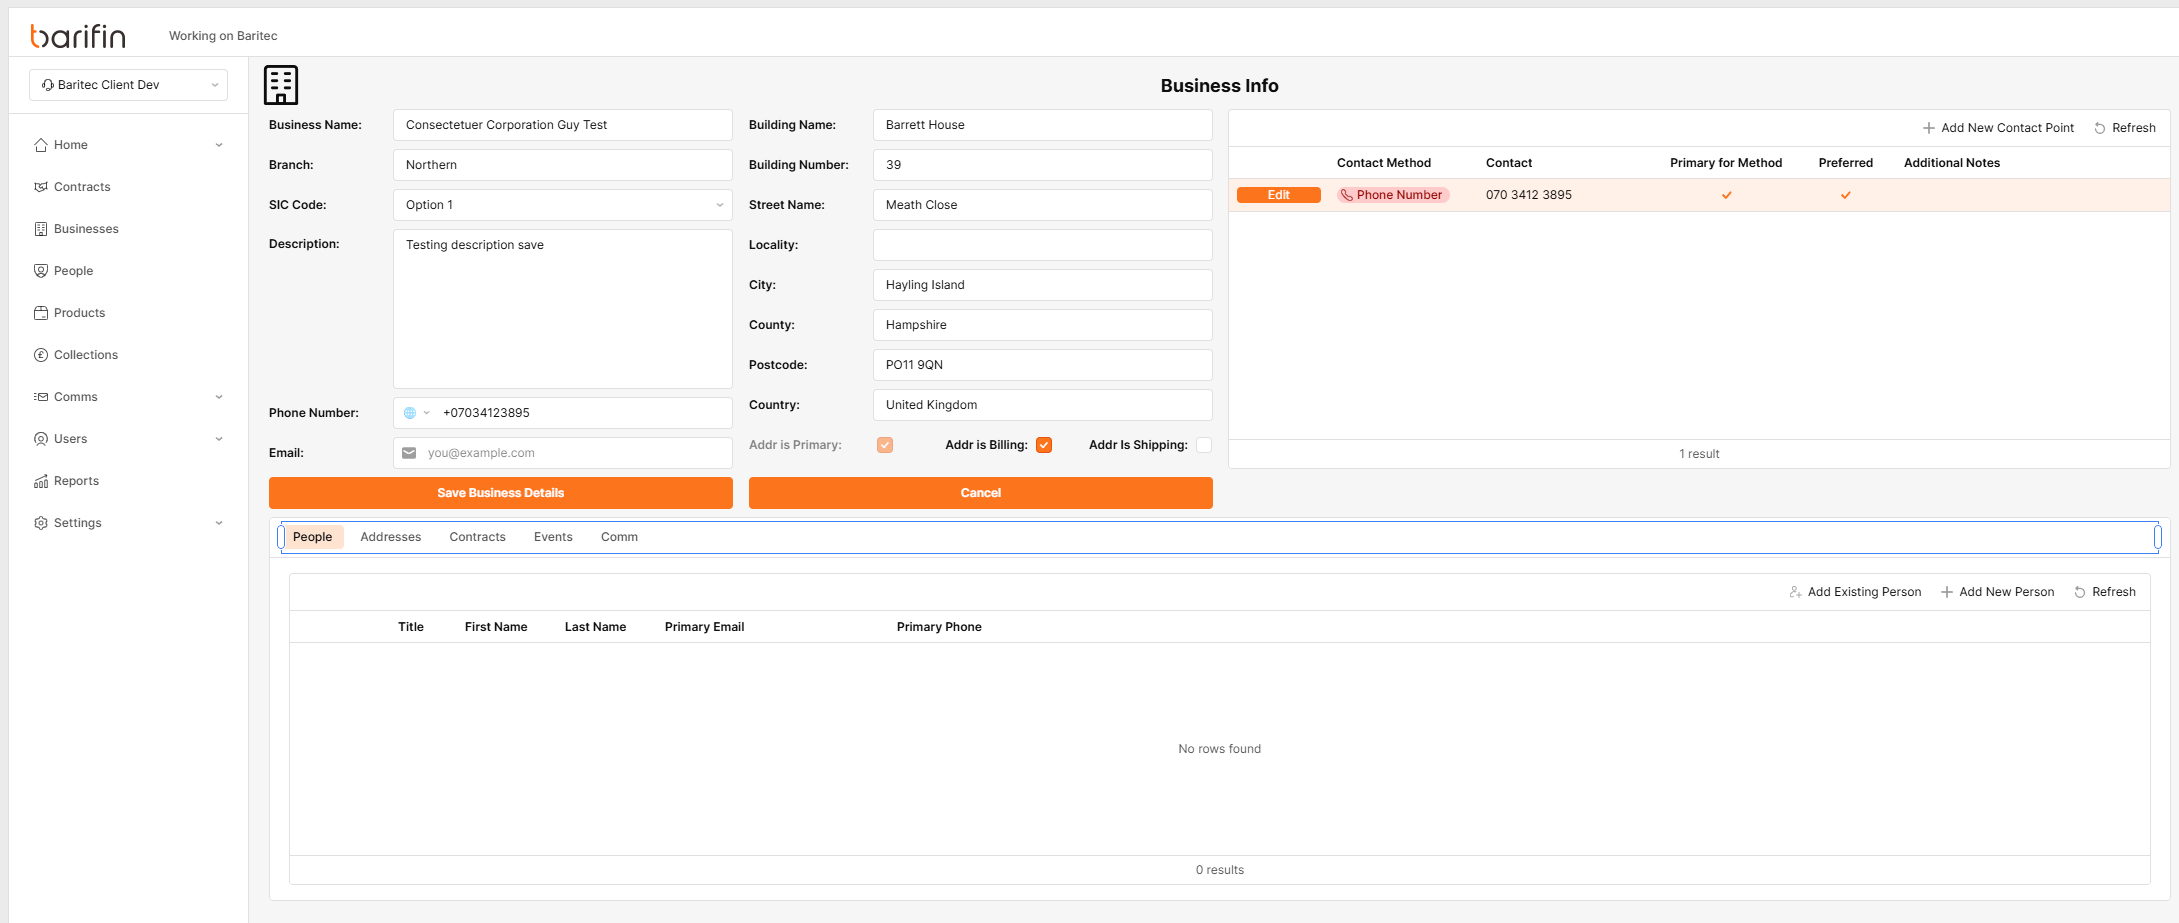Click the Add Existing Person icon

coord(1795,592)
